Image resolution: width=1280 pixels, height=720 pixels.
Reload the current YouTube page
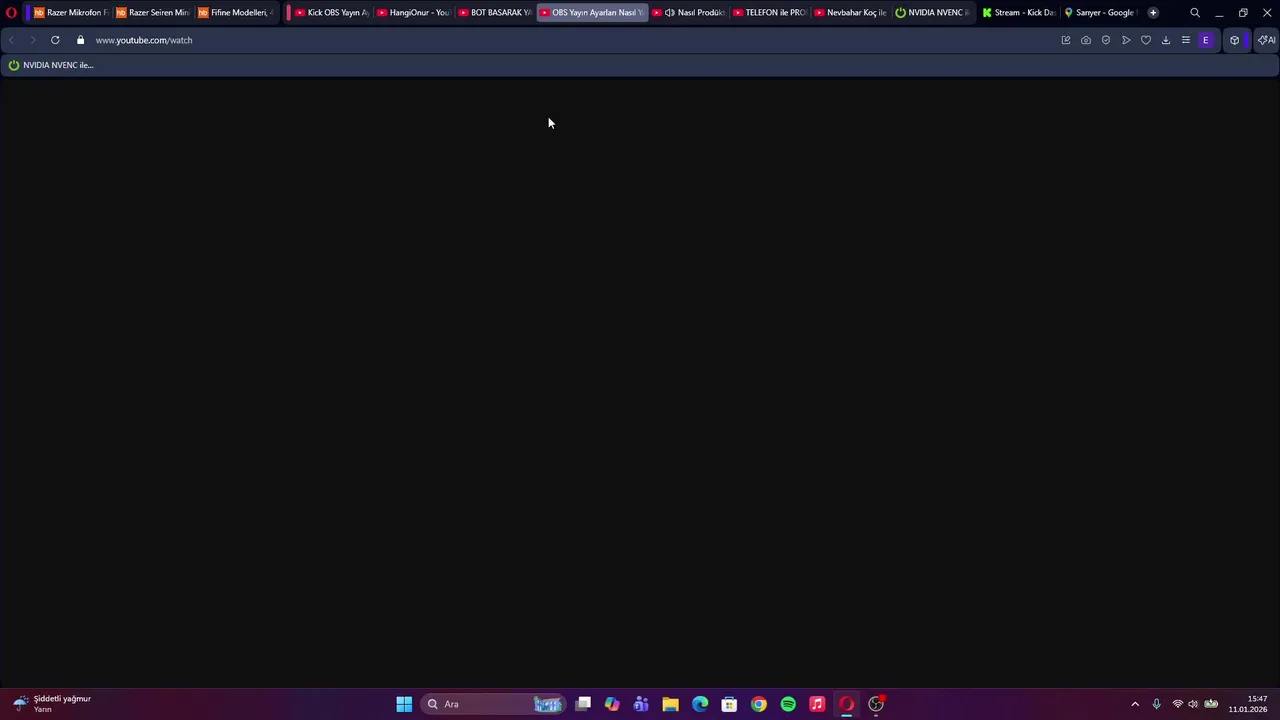[55, 40]
